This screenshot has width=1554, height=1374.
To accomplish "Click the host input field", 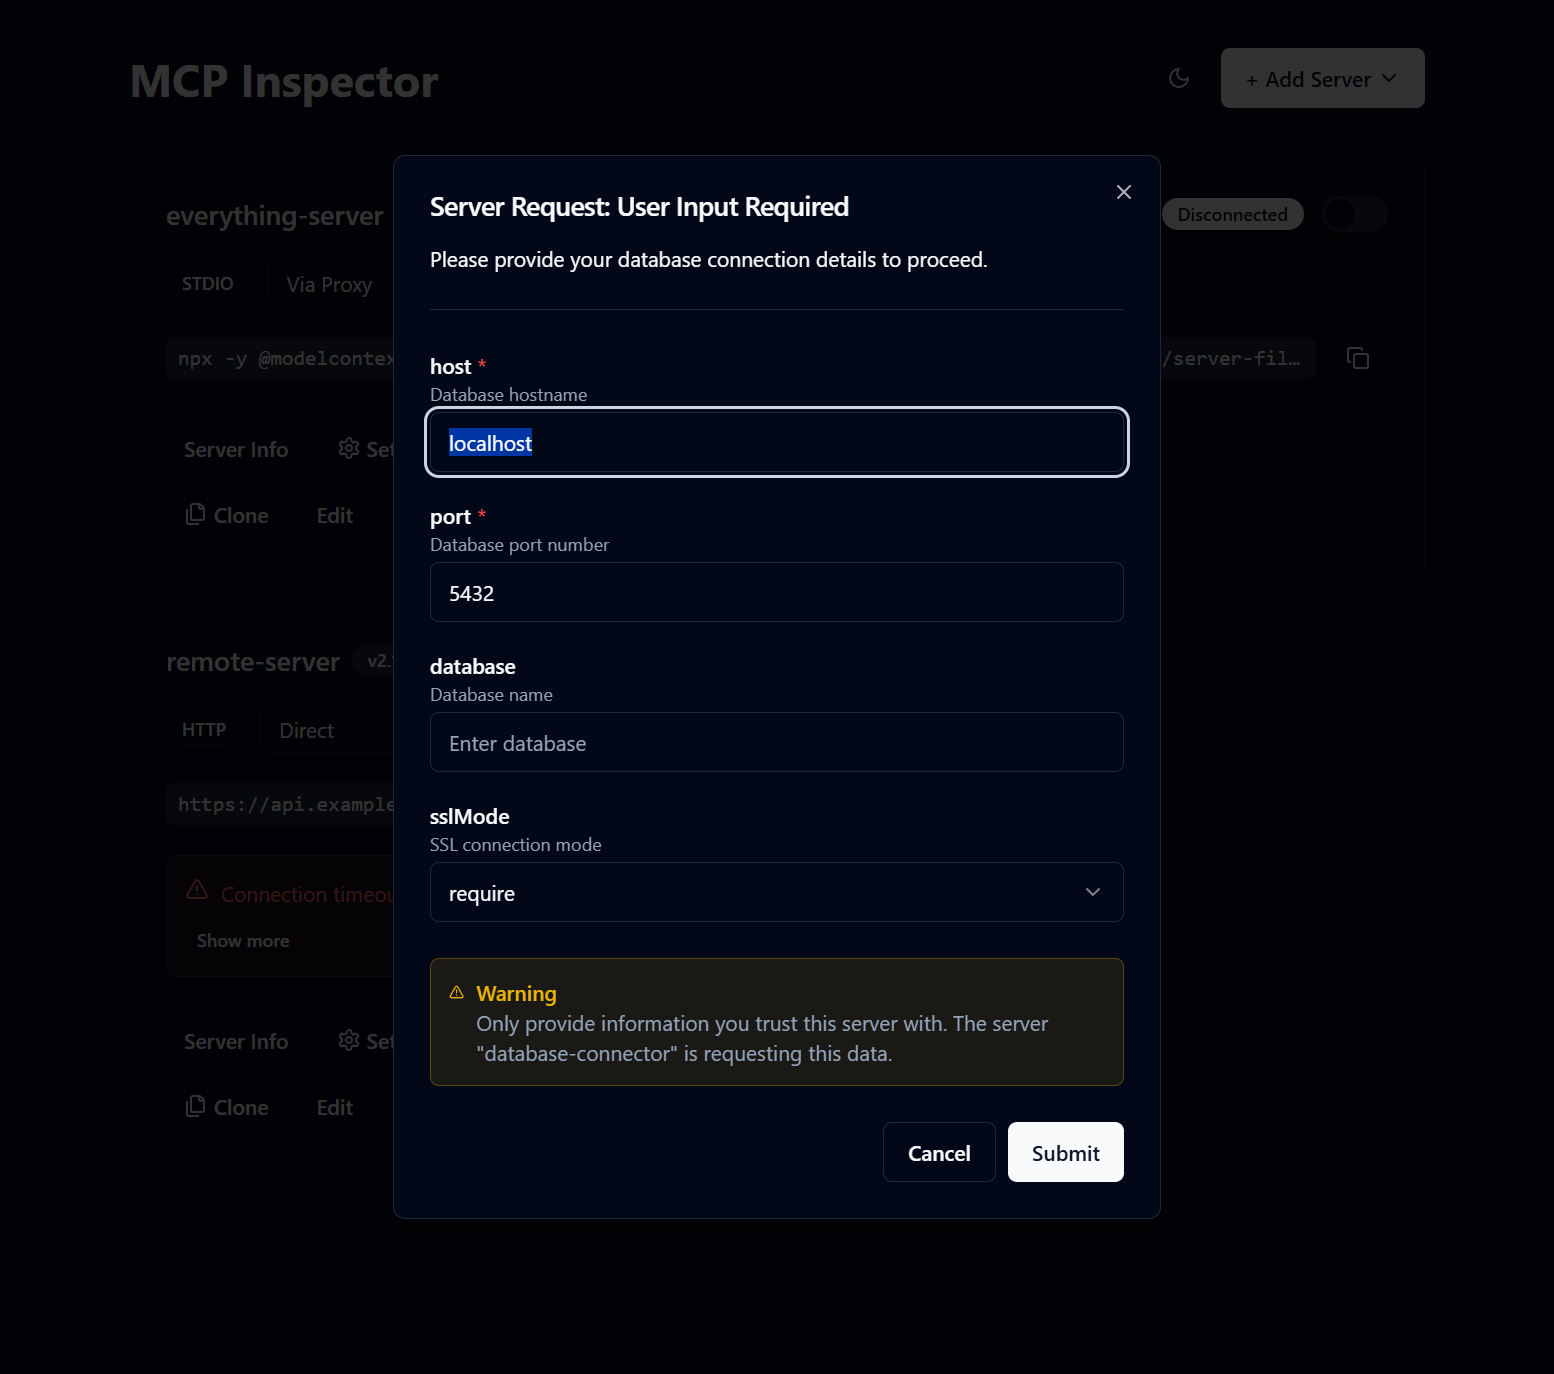I will 776,442.
